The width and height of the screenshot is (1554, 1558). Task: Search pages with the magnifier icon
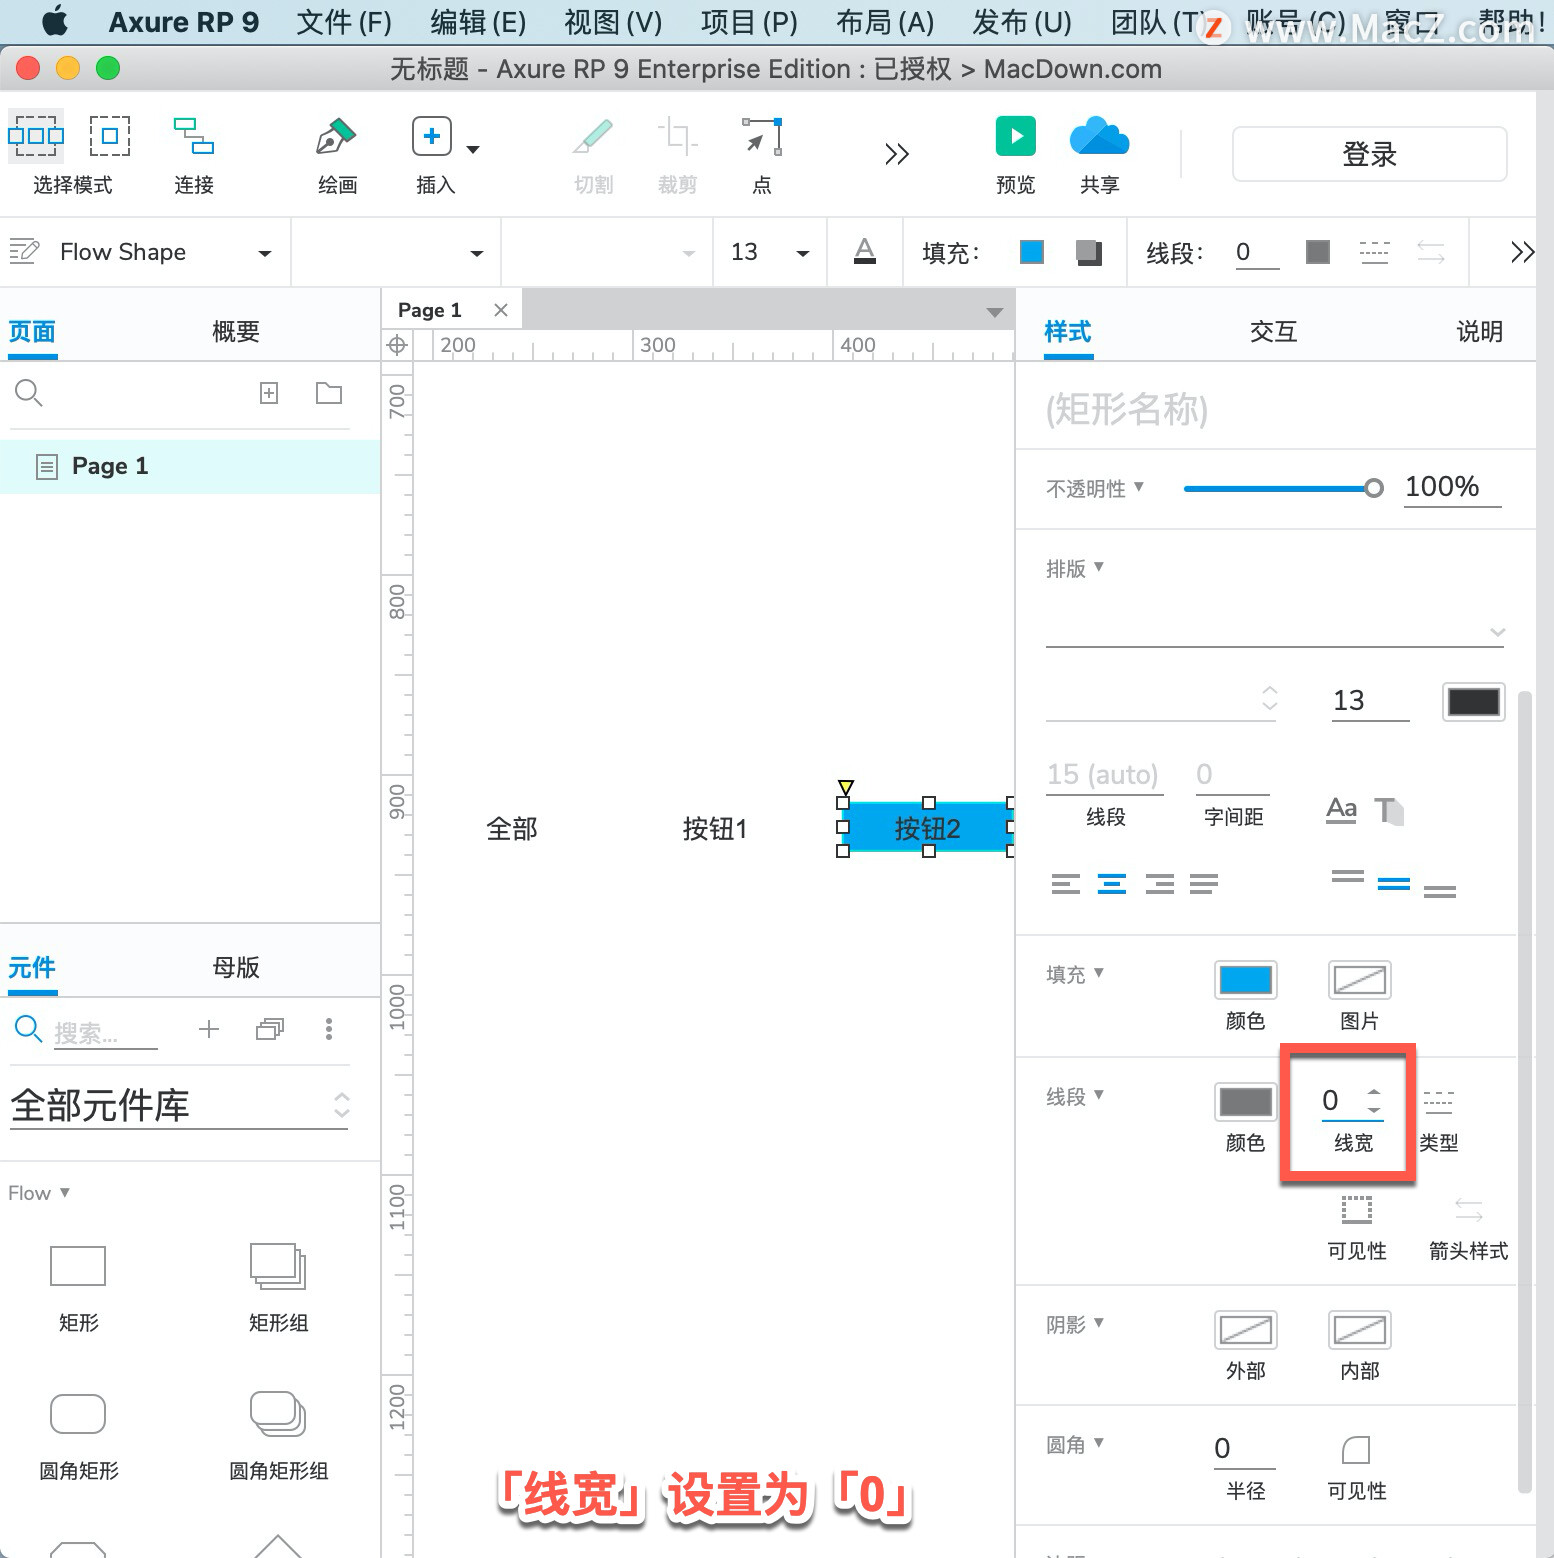pos(28,393)
